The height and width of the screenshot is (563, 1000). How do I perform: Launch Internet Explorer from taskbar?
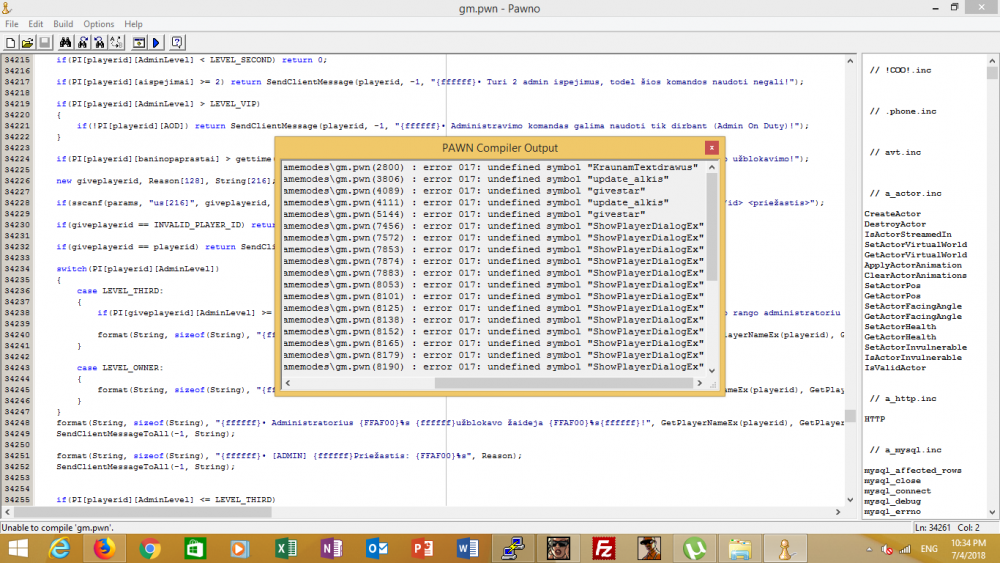pos(59,549)
